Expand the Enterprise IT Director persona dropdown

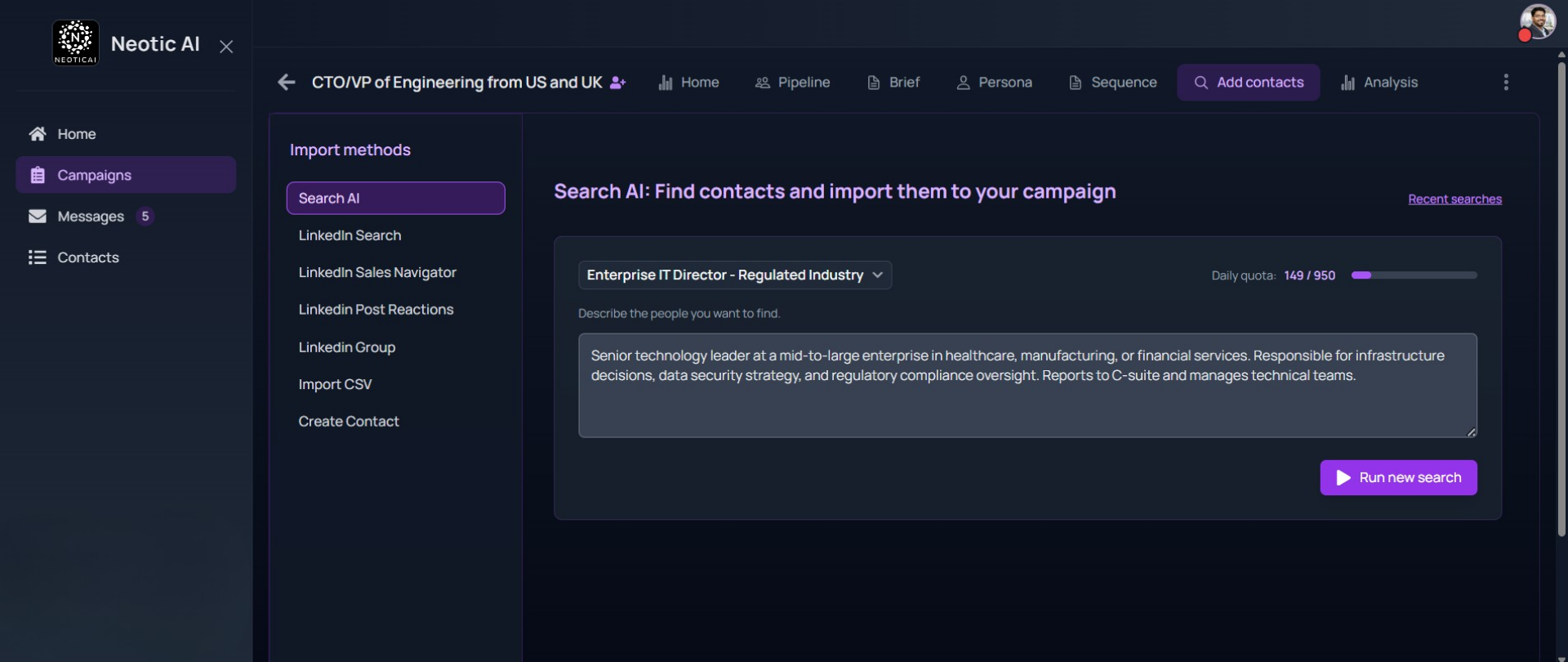[x=735, y=275]
